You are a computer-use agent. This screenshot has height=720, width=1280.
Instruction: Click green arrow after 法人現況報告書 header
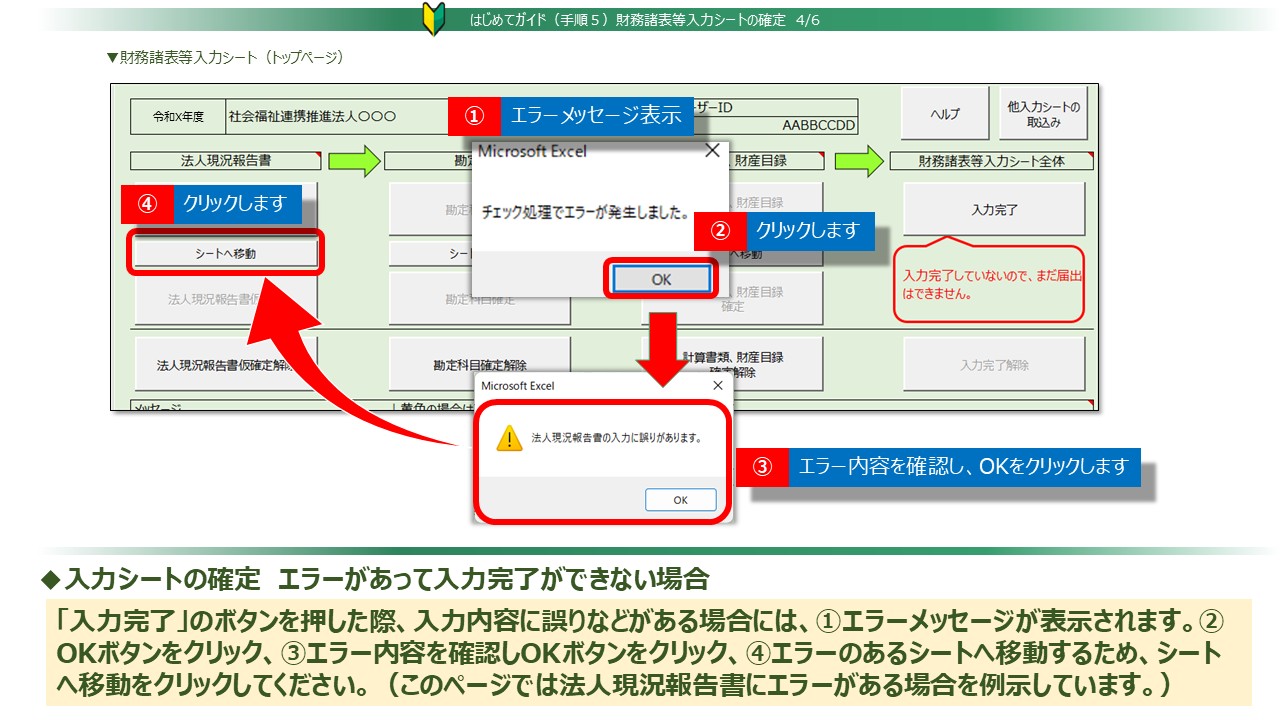353,160
